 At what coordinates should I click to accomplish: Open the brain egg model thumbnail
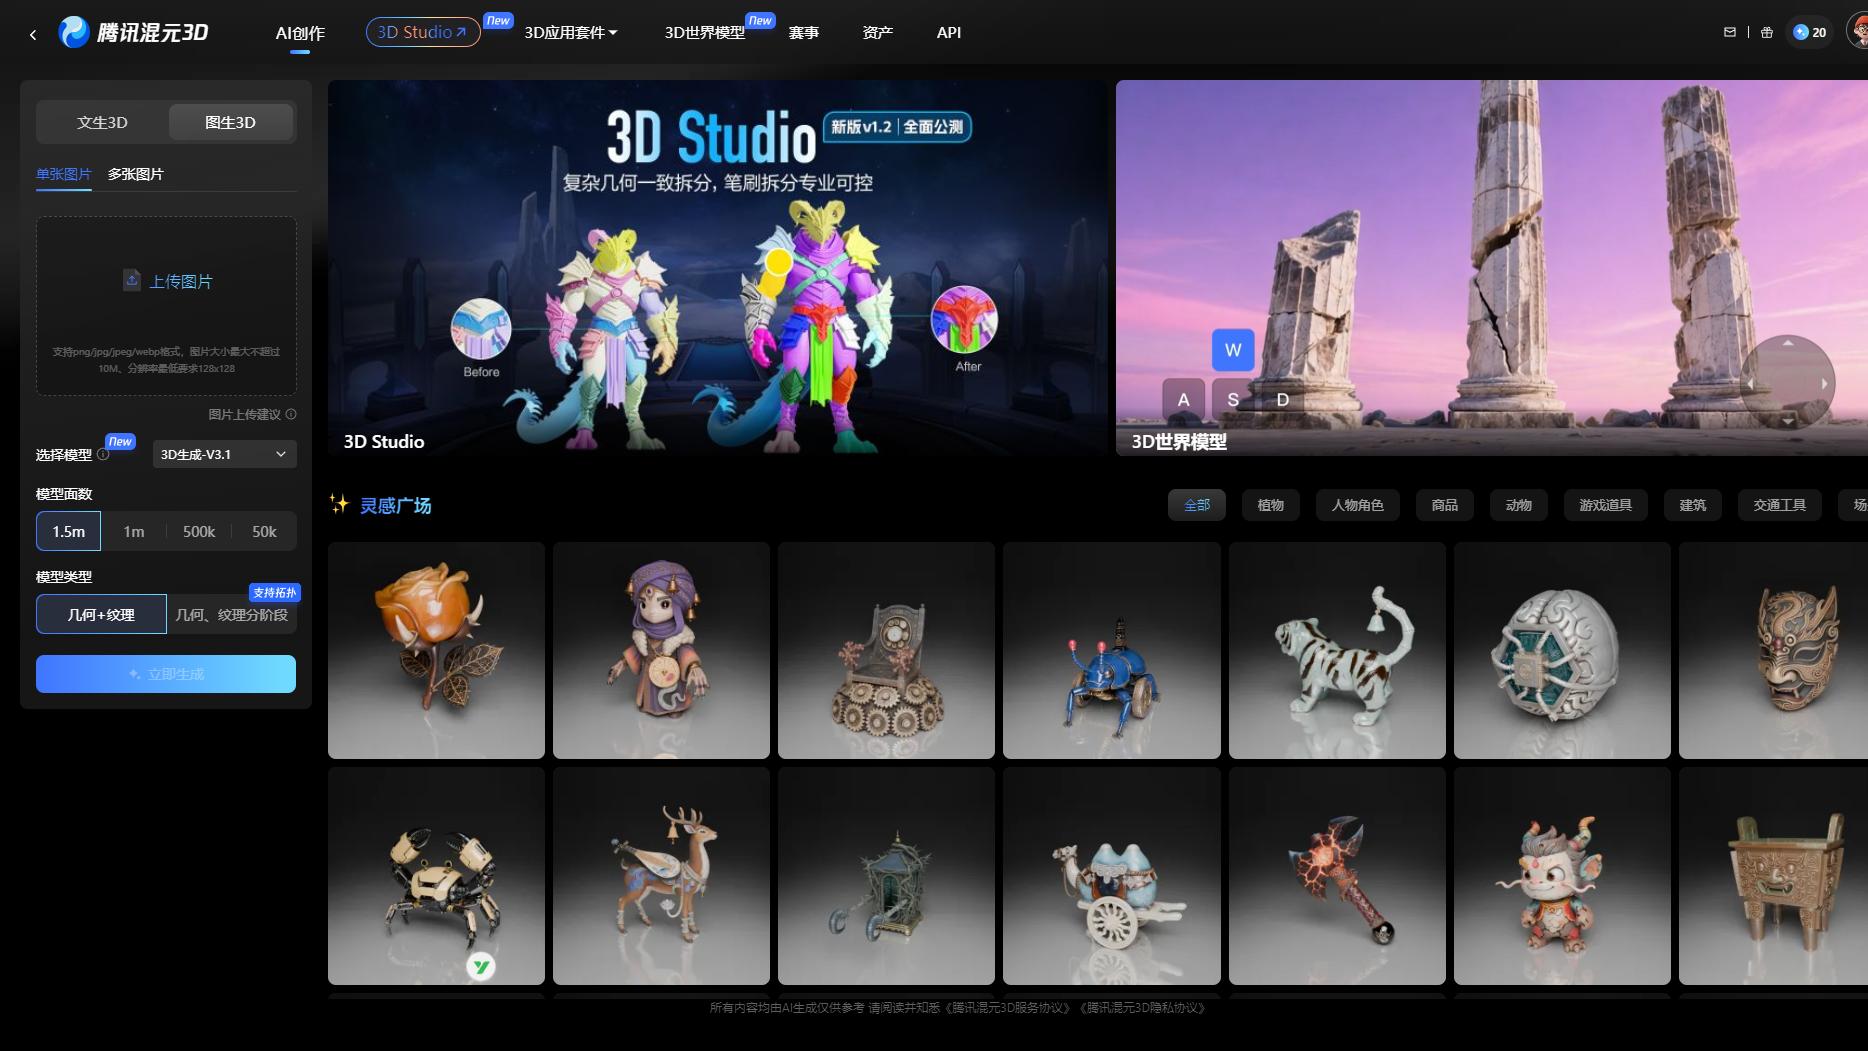1562,650
